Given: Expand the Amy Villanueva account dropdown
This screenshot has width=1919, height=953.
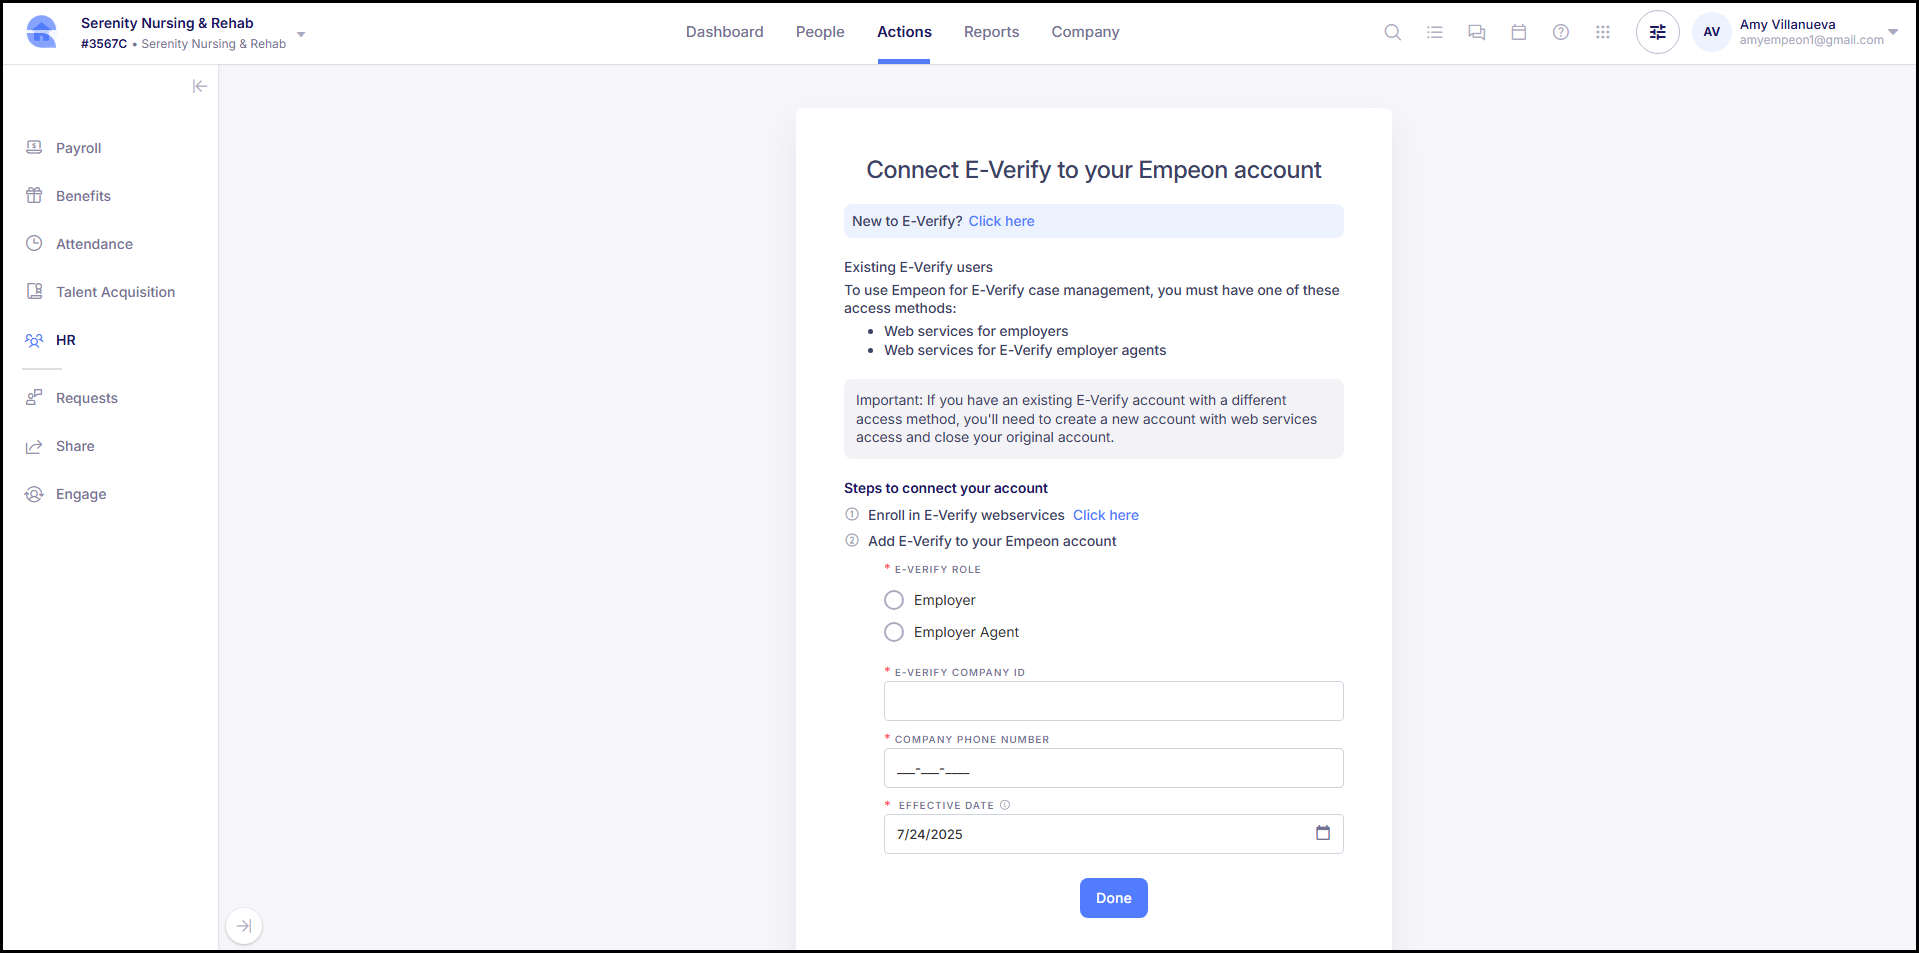Looking at the screenshot, I should 1894,31.
